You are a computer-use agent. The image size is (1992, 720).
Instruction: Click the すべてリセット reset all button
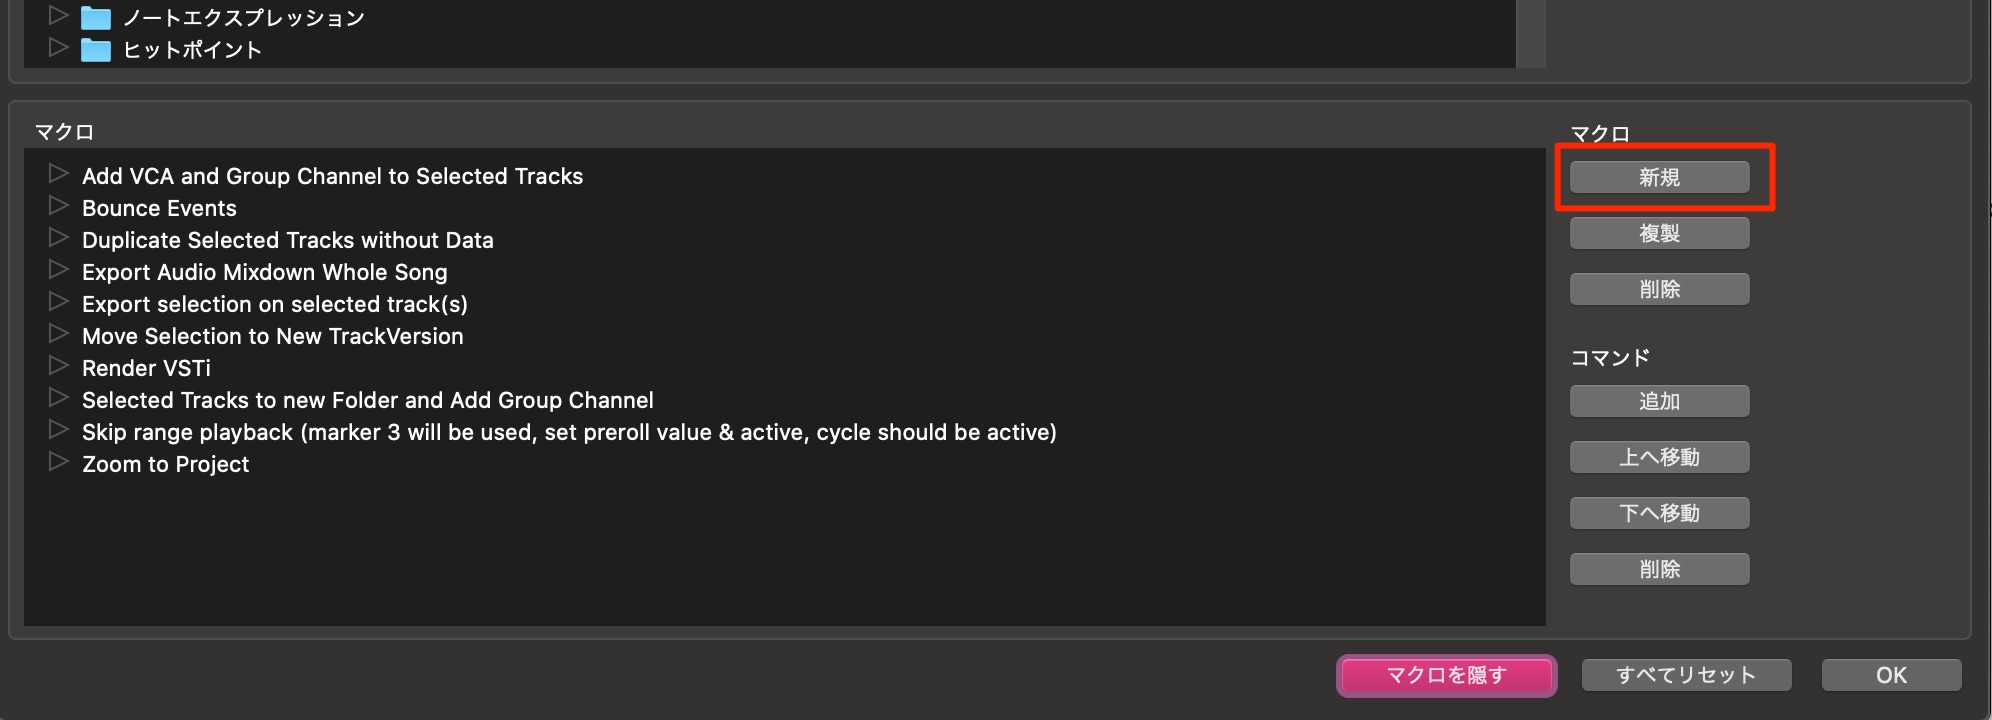[1686, 675]
